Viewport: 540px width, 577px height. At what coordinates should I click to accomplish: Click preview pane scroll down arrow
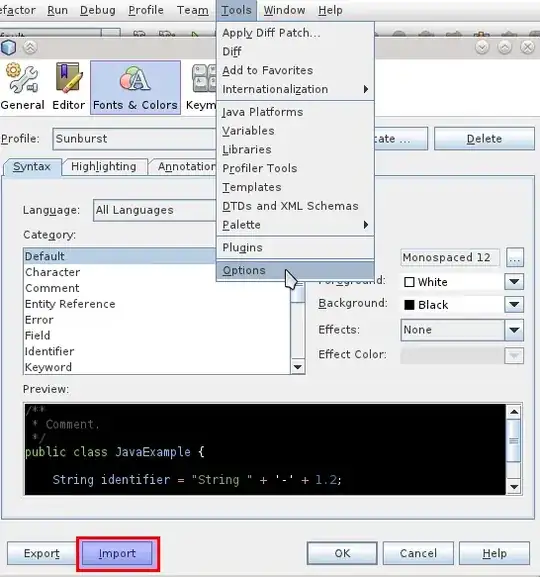514,487
